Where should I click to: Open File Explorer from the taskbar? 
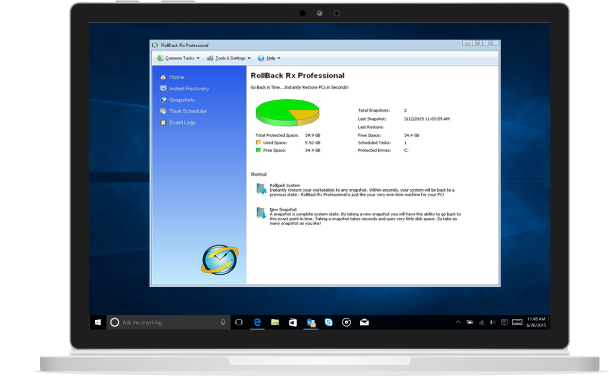(x=275, y=322)
